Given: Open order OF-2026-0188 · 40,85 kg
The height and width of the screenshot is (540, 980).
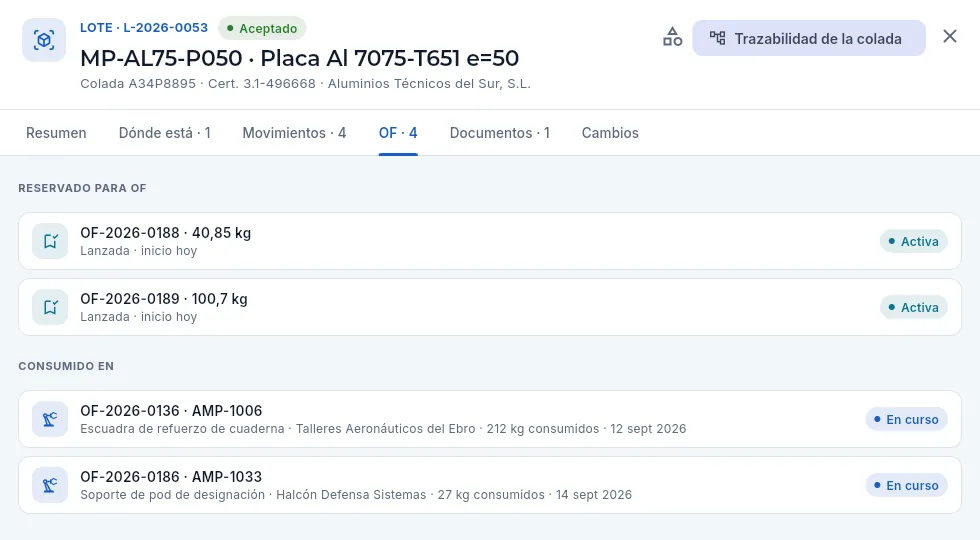Looking at the screenshot, I should coord(490,241).
